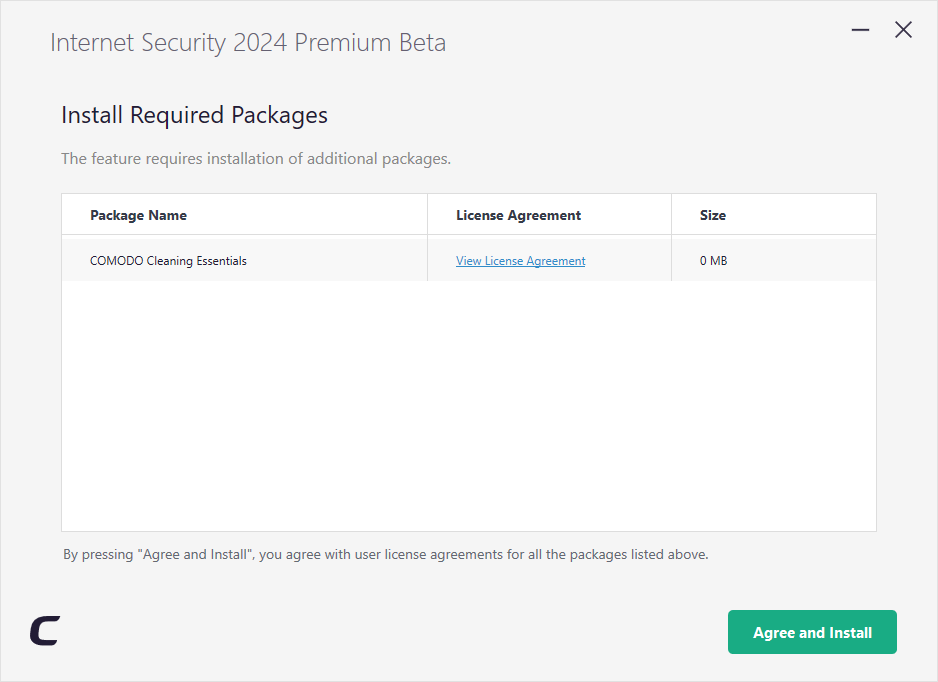Close the Install Required Packages dialog
Screen dimensions: 938x682
coord(903,30)
